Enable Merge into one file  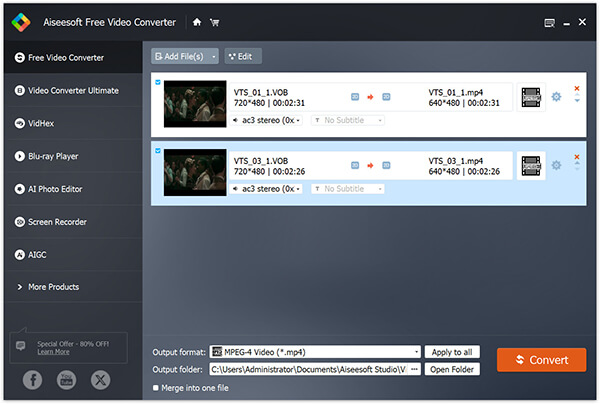pos(155,388)
